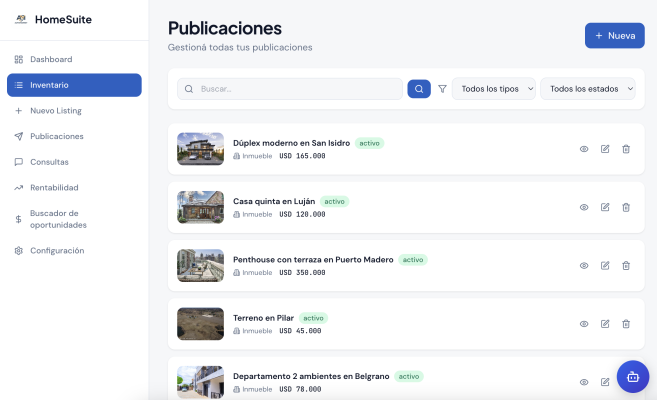657x400 pixels.
Task: Click the HomeSuite brand name
Action: click(63, 19)
